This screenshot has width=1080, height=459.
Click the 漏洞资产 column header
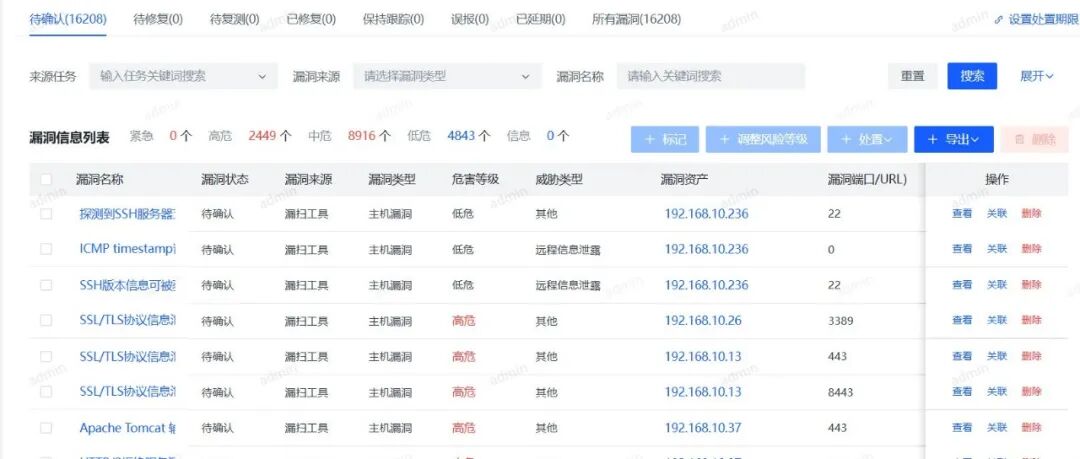(x=684, y=180)
